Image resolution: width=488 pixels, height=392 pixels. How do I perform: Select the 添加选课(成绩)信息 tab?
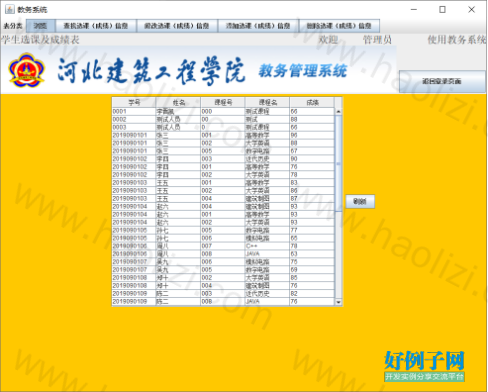tap(258, 26)
